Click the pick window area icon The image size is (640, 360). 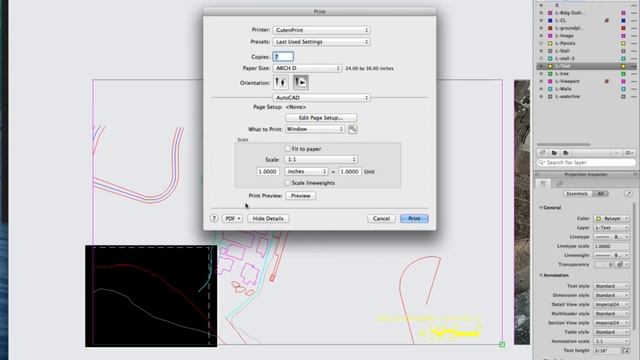(353, 129)
